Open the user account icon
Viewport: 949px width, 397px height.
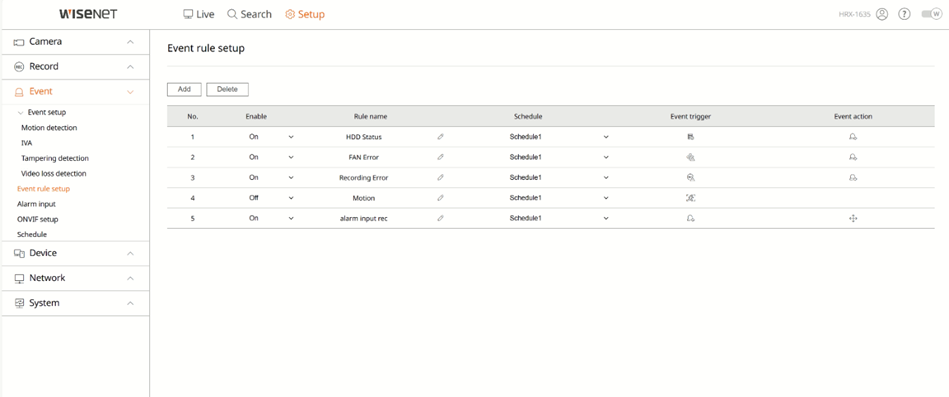click(x=882, y=14)
